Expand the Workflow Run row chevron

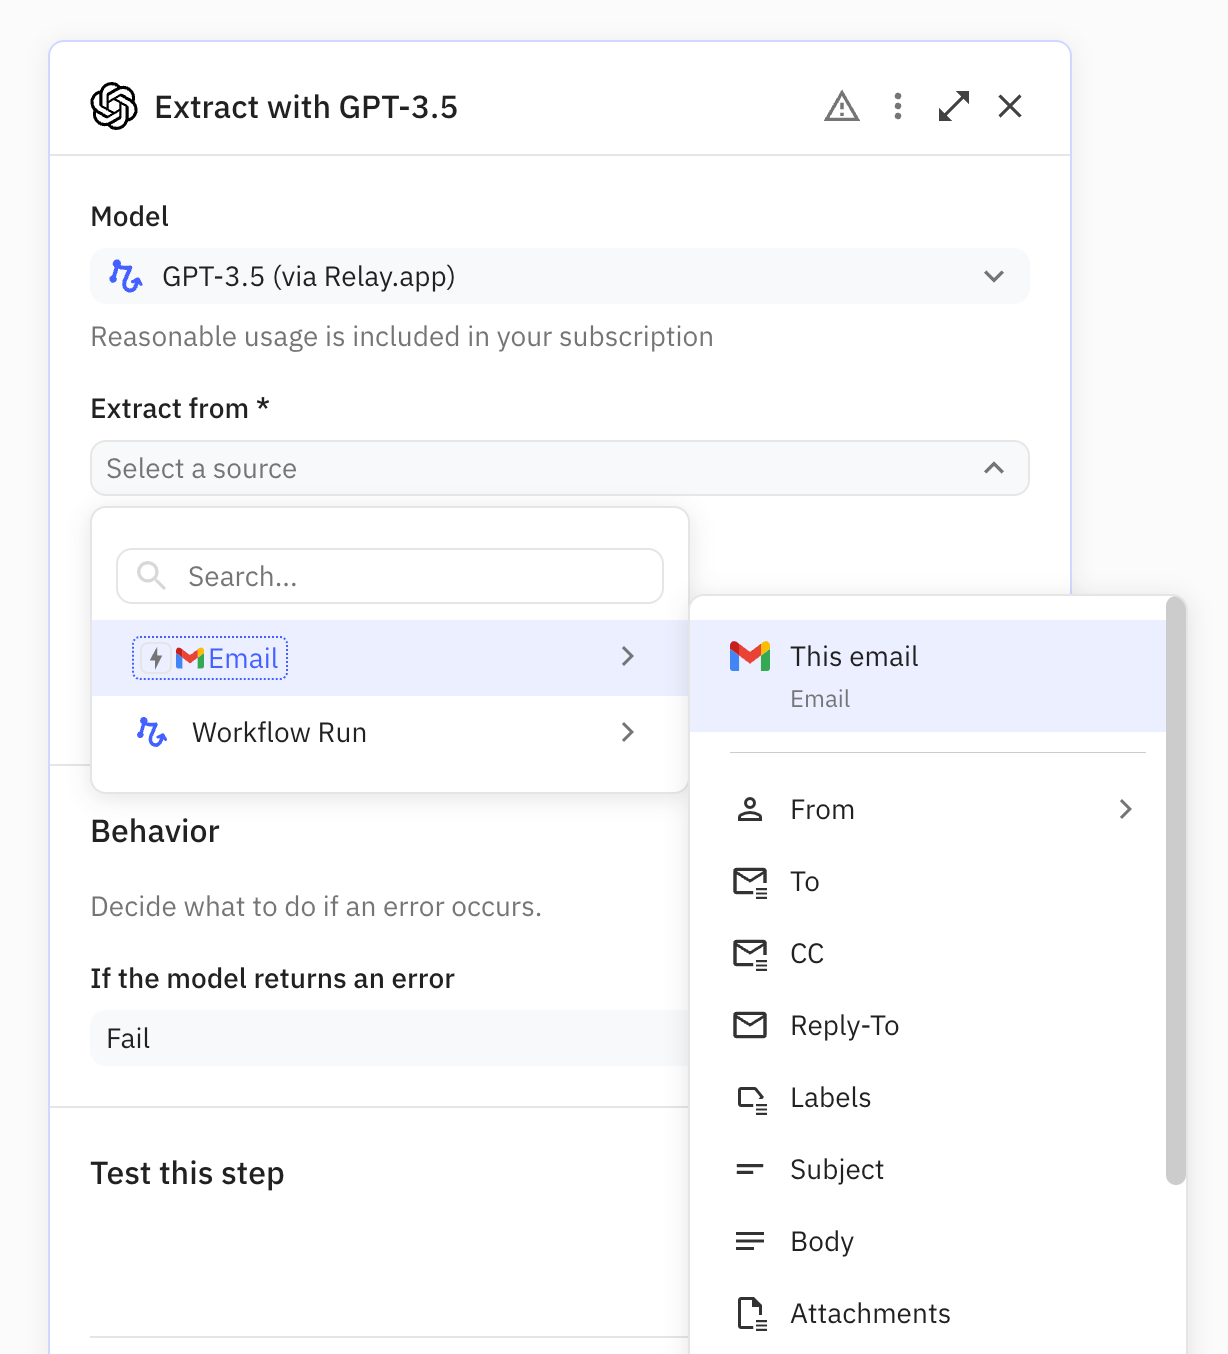(628, 732)
